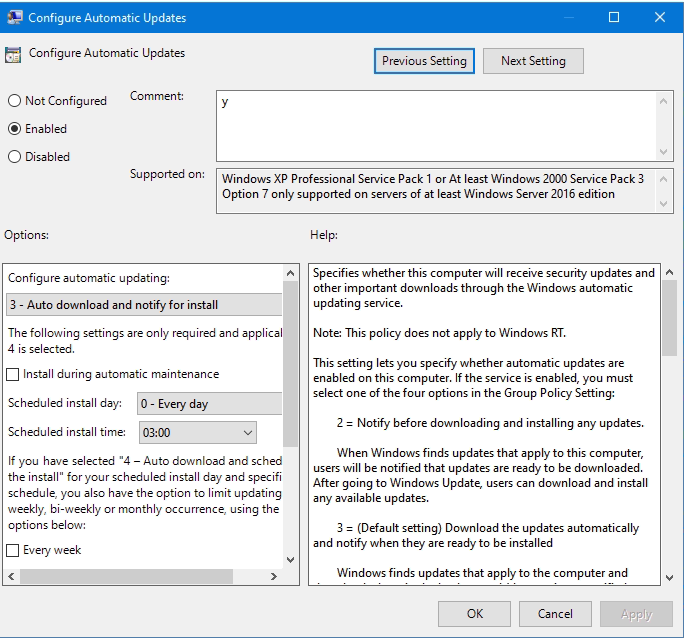Click the Help panel scroll down arrow
Viewport: 684px width, 638px height.
click(670, 578)
